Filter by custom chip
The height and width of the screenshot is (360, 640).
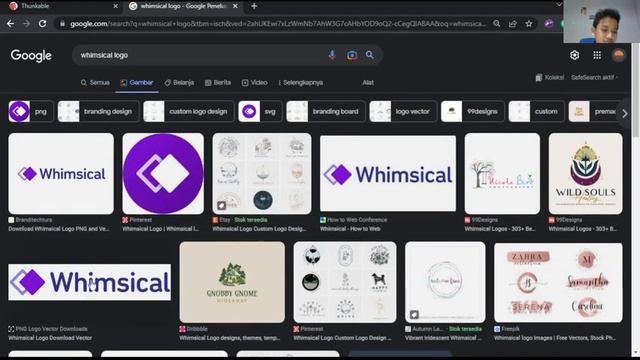click(x=536, y=111)
